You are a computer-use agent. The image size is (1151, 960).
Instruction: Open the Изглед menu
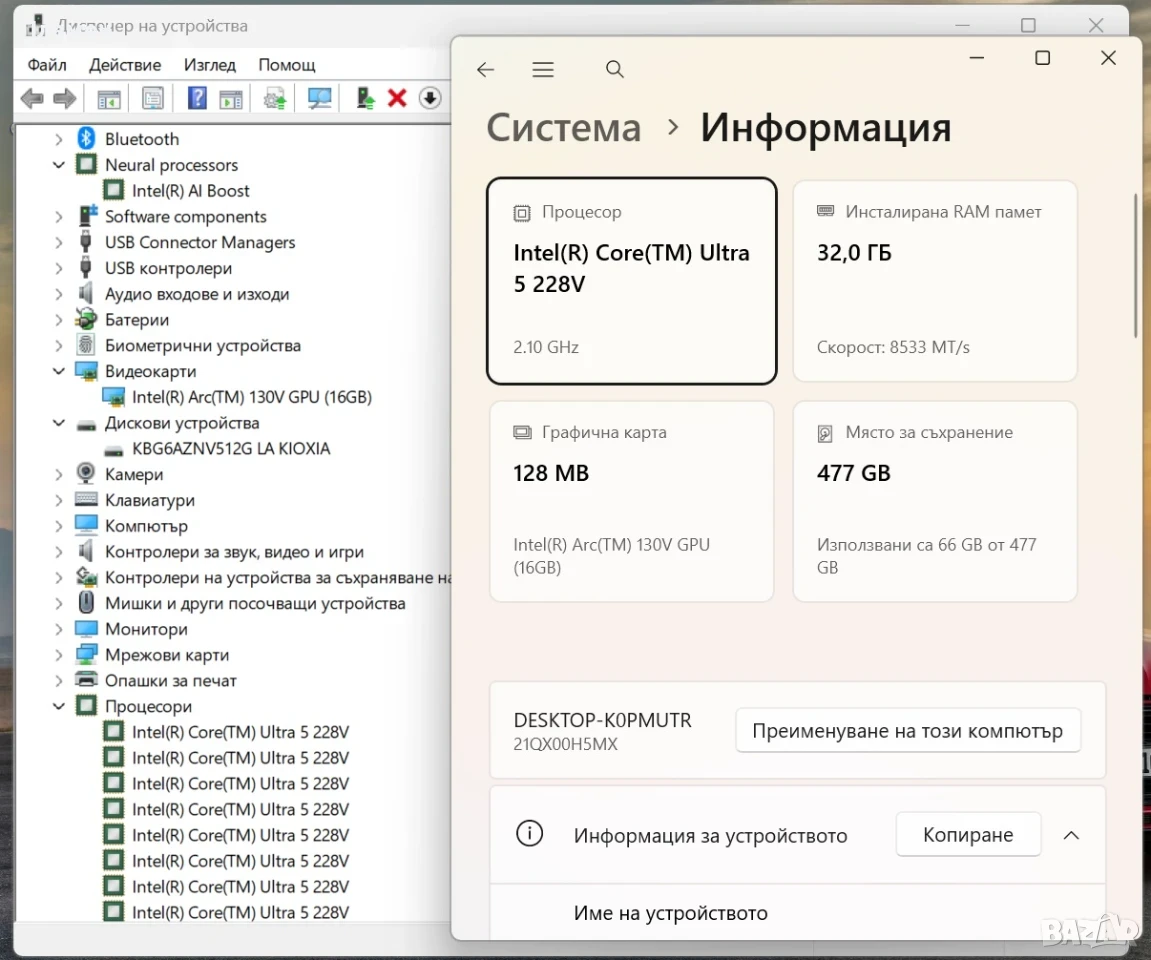[x=210, y=65]
